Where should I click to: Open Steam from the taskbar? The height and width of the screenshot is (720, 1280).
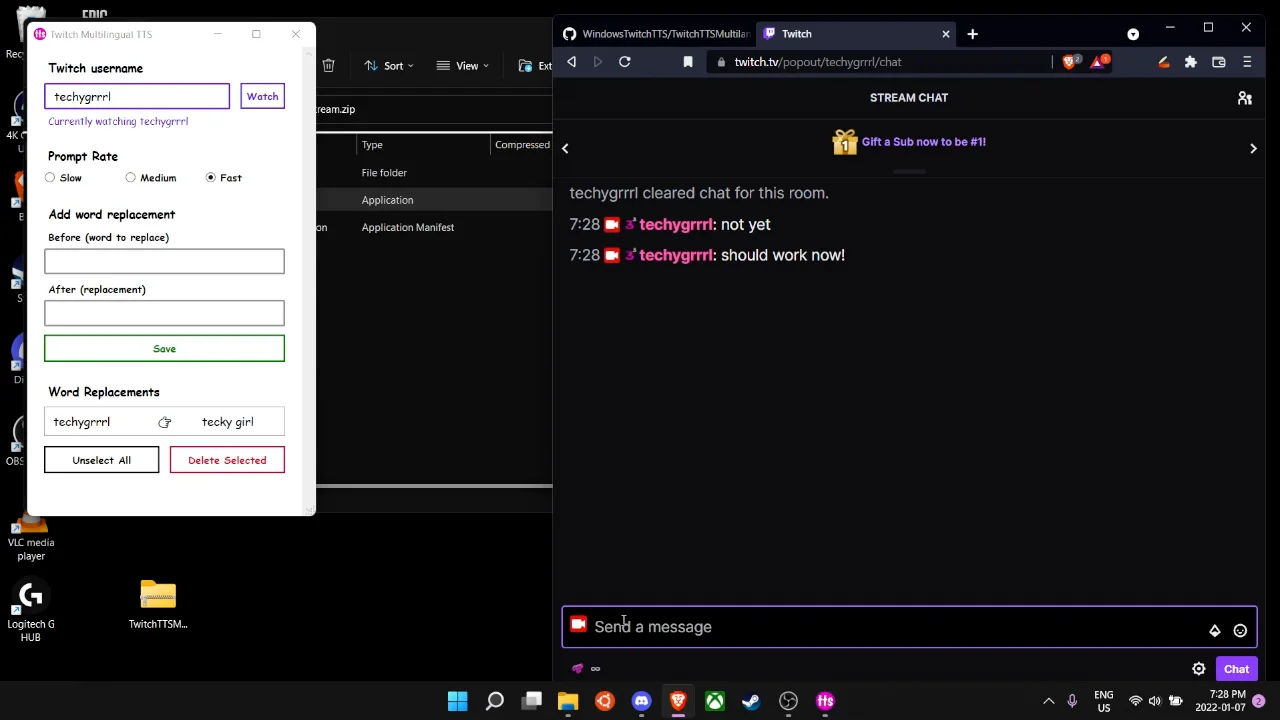coord(751,701)
